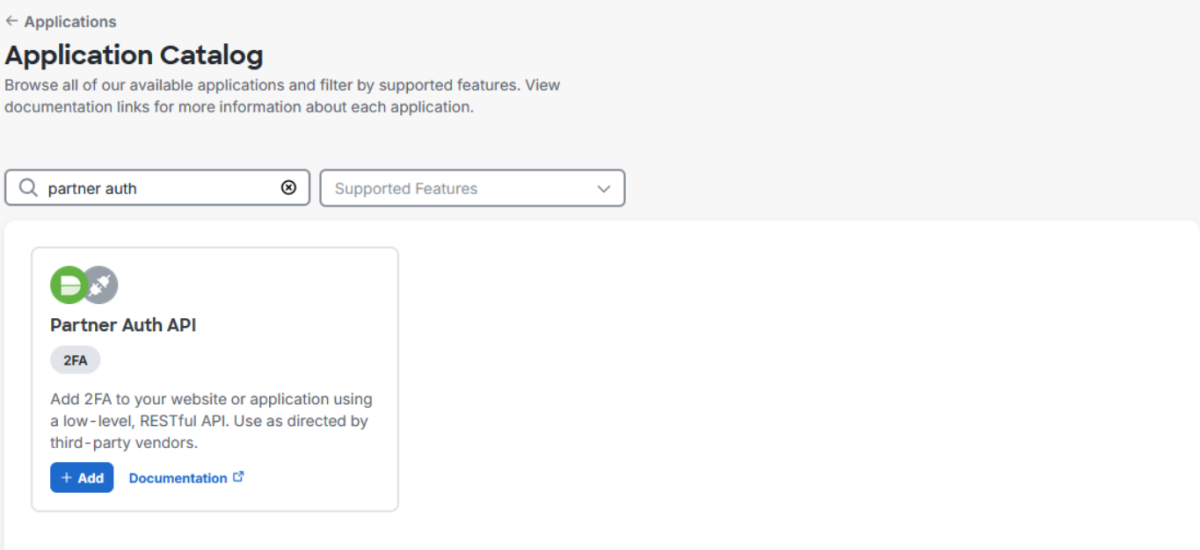Click the Partner Auth API card description text
This screenshot has width=1200, height=550.
[211, 421]
